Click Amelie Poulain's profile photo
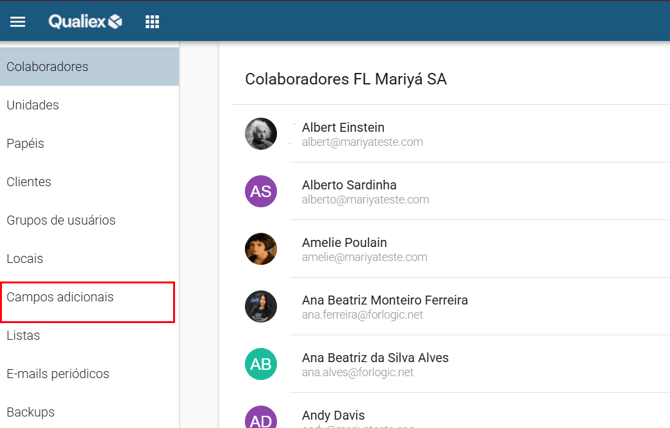The height and width of the screenshot is (428, 670). (x=261, y=249)
